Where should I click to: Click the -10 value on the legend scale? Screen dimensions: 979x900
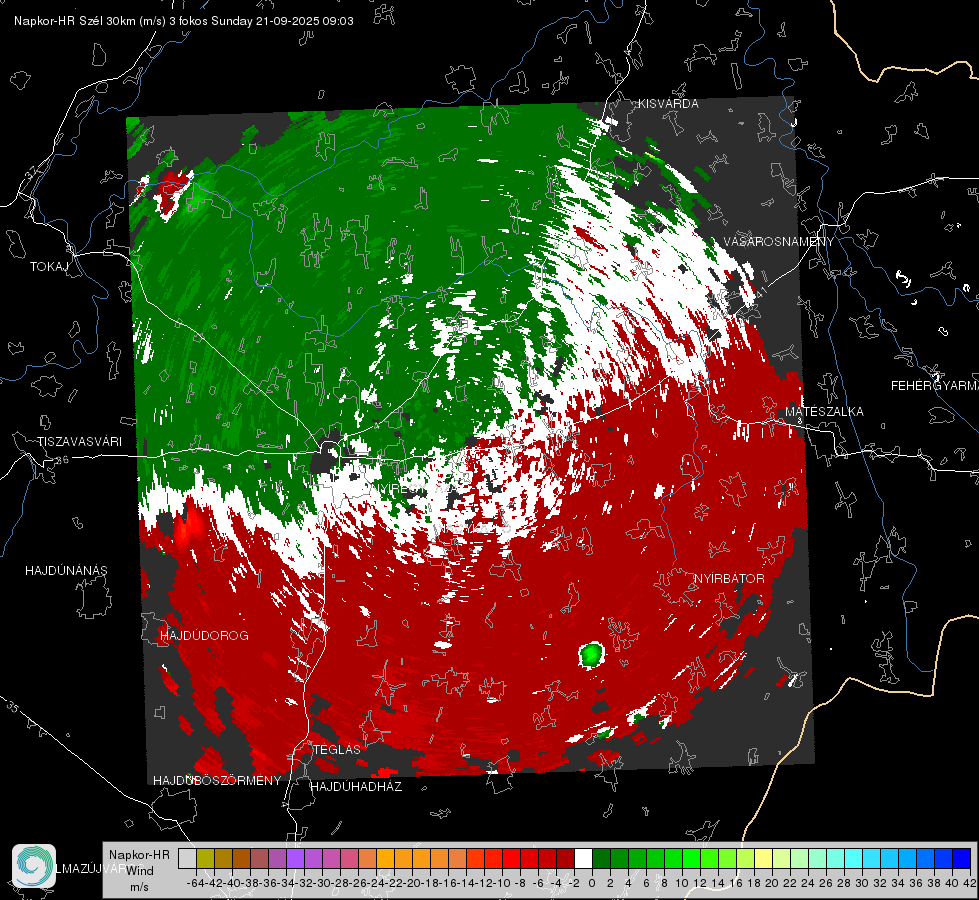501,883
